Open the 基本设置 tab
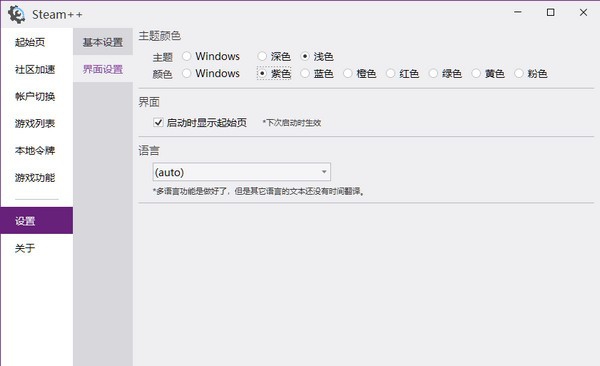 point(103,42)
